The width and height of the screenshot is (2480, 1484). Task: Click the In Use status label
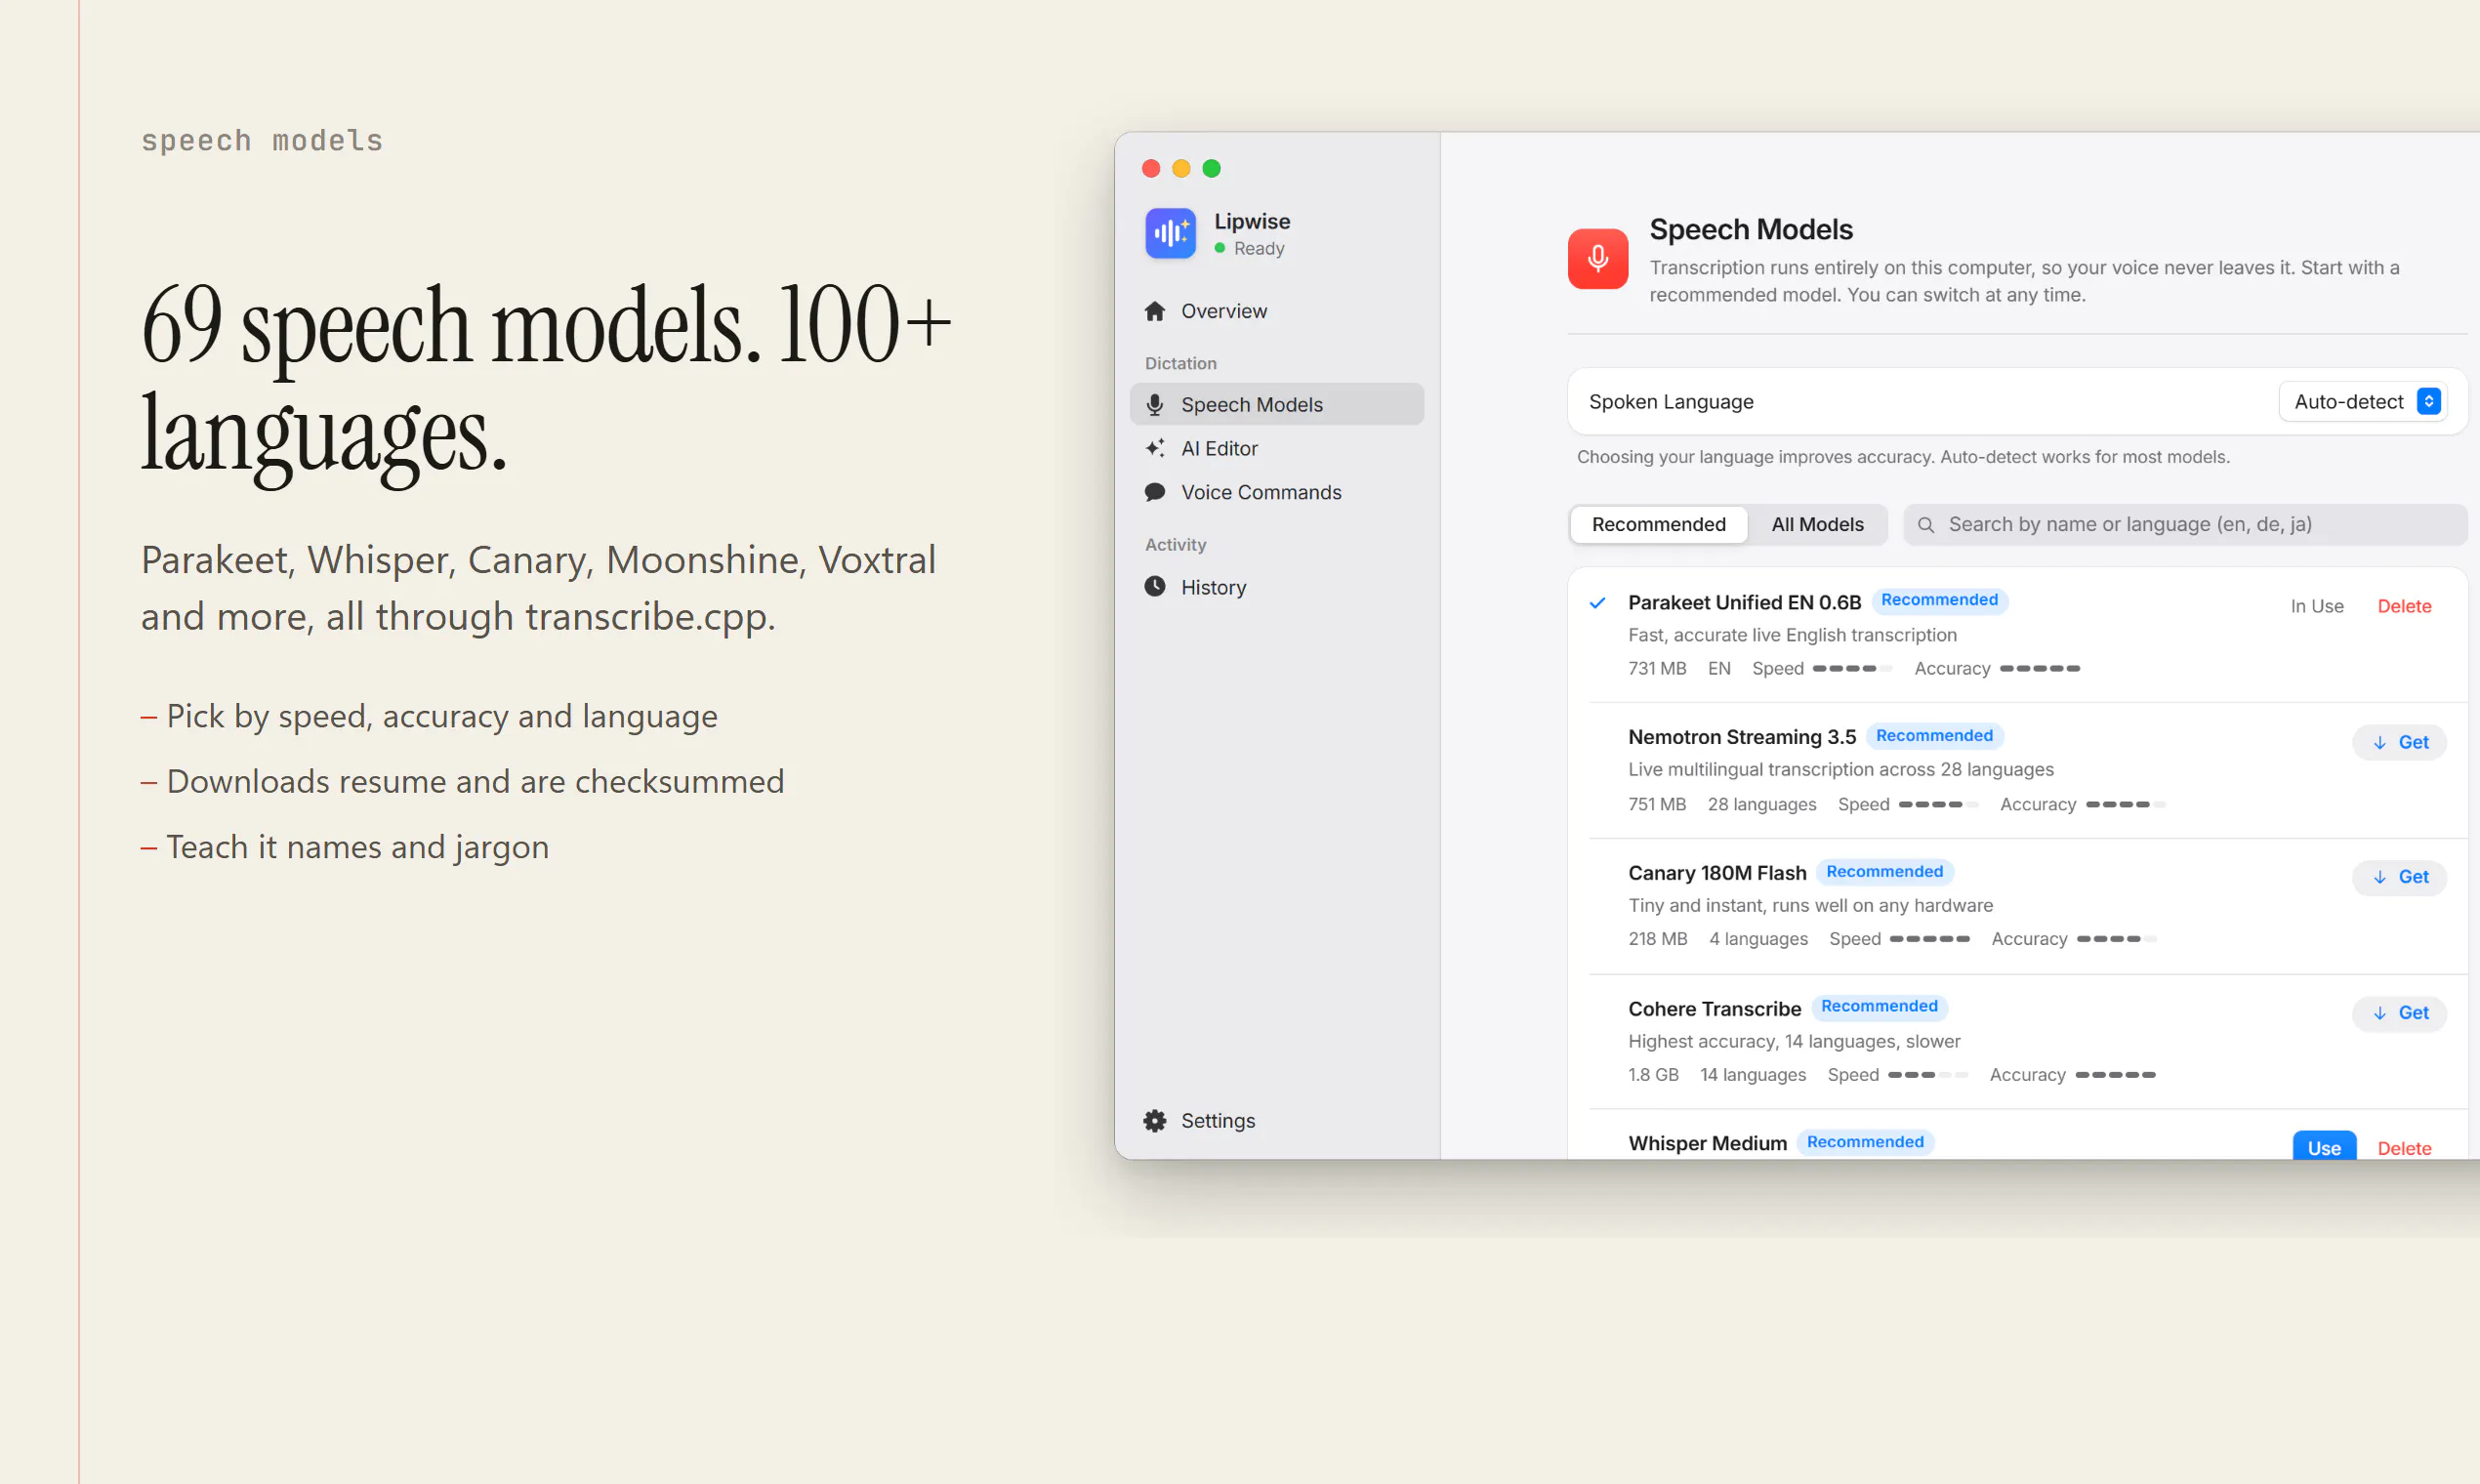[2317, 606]
